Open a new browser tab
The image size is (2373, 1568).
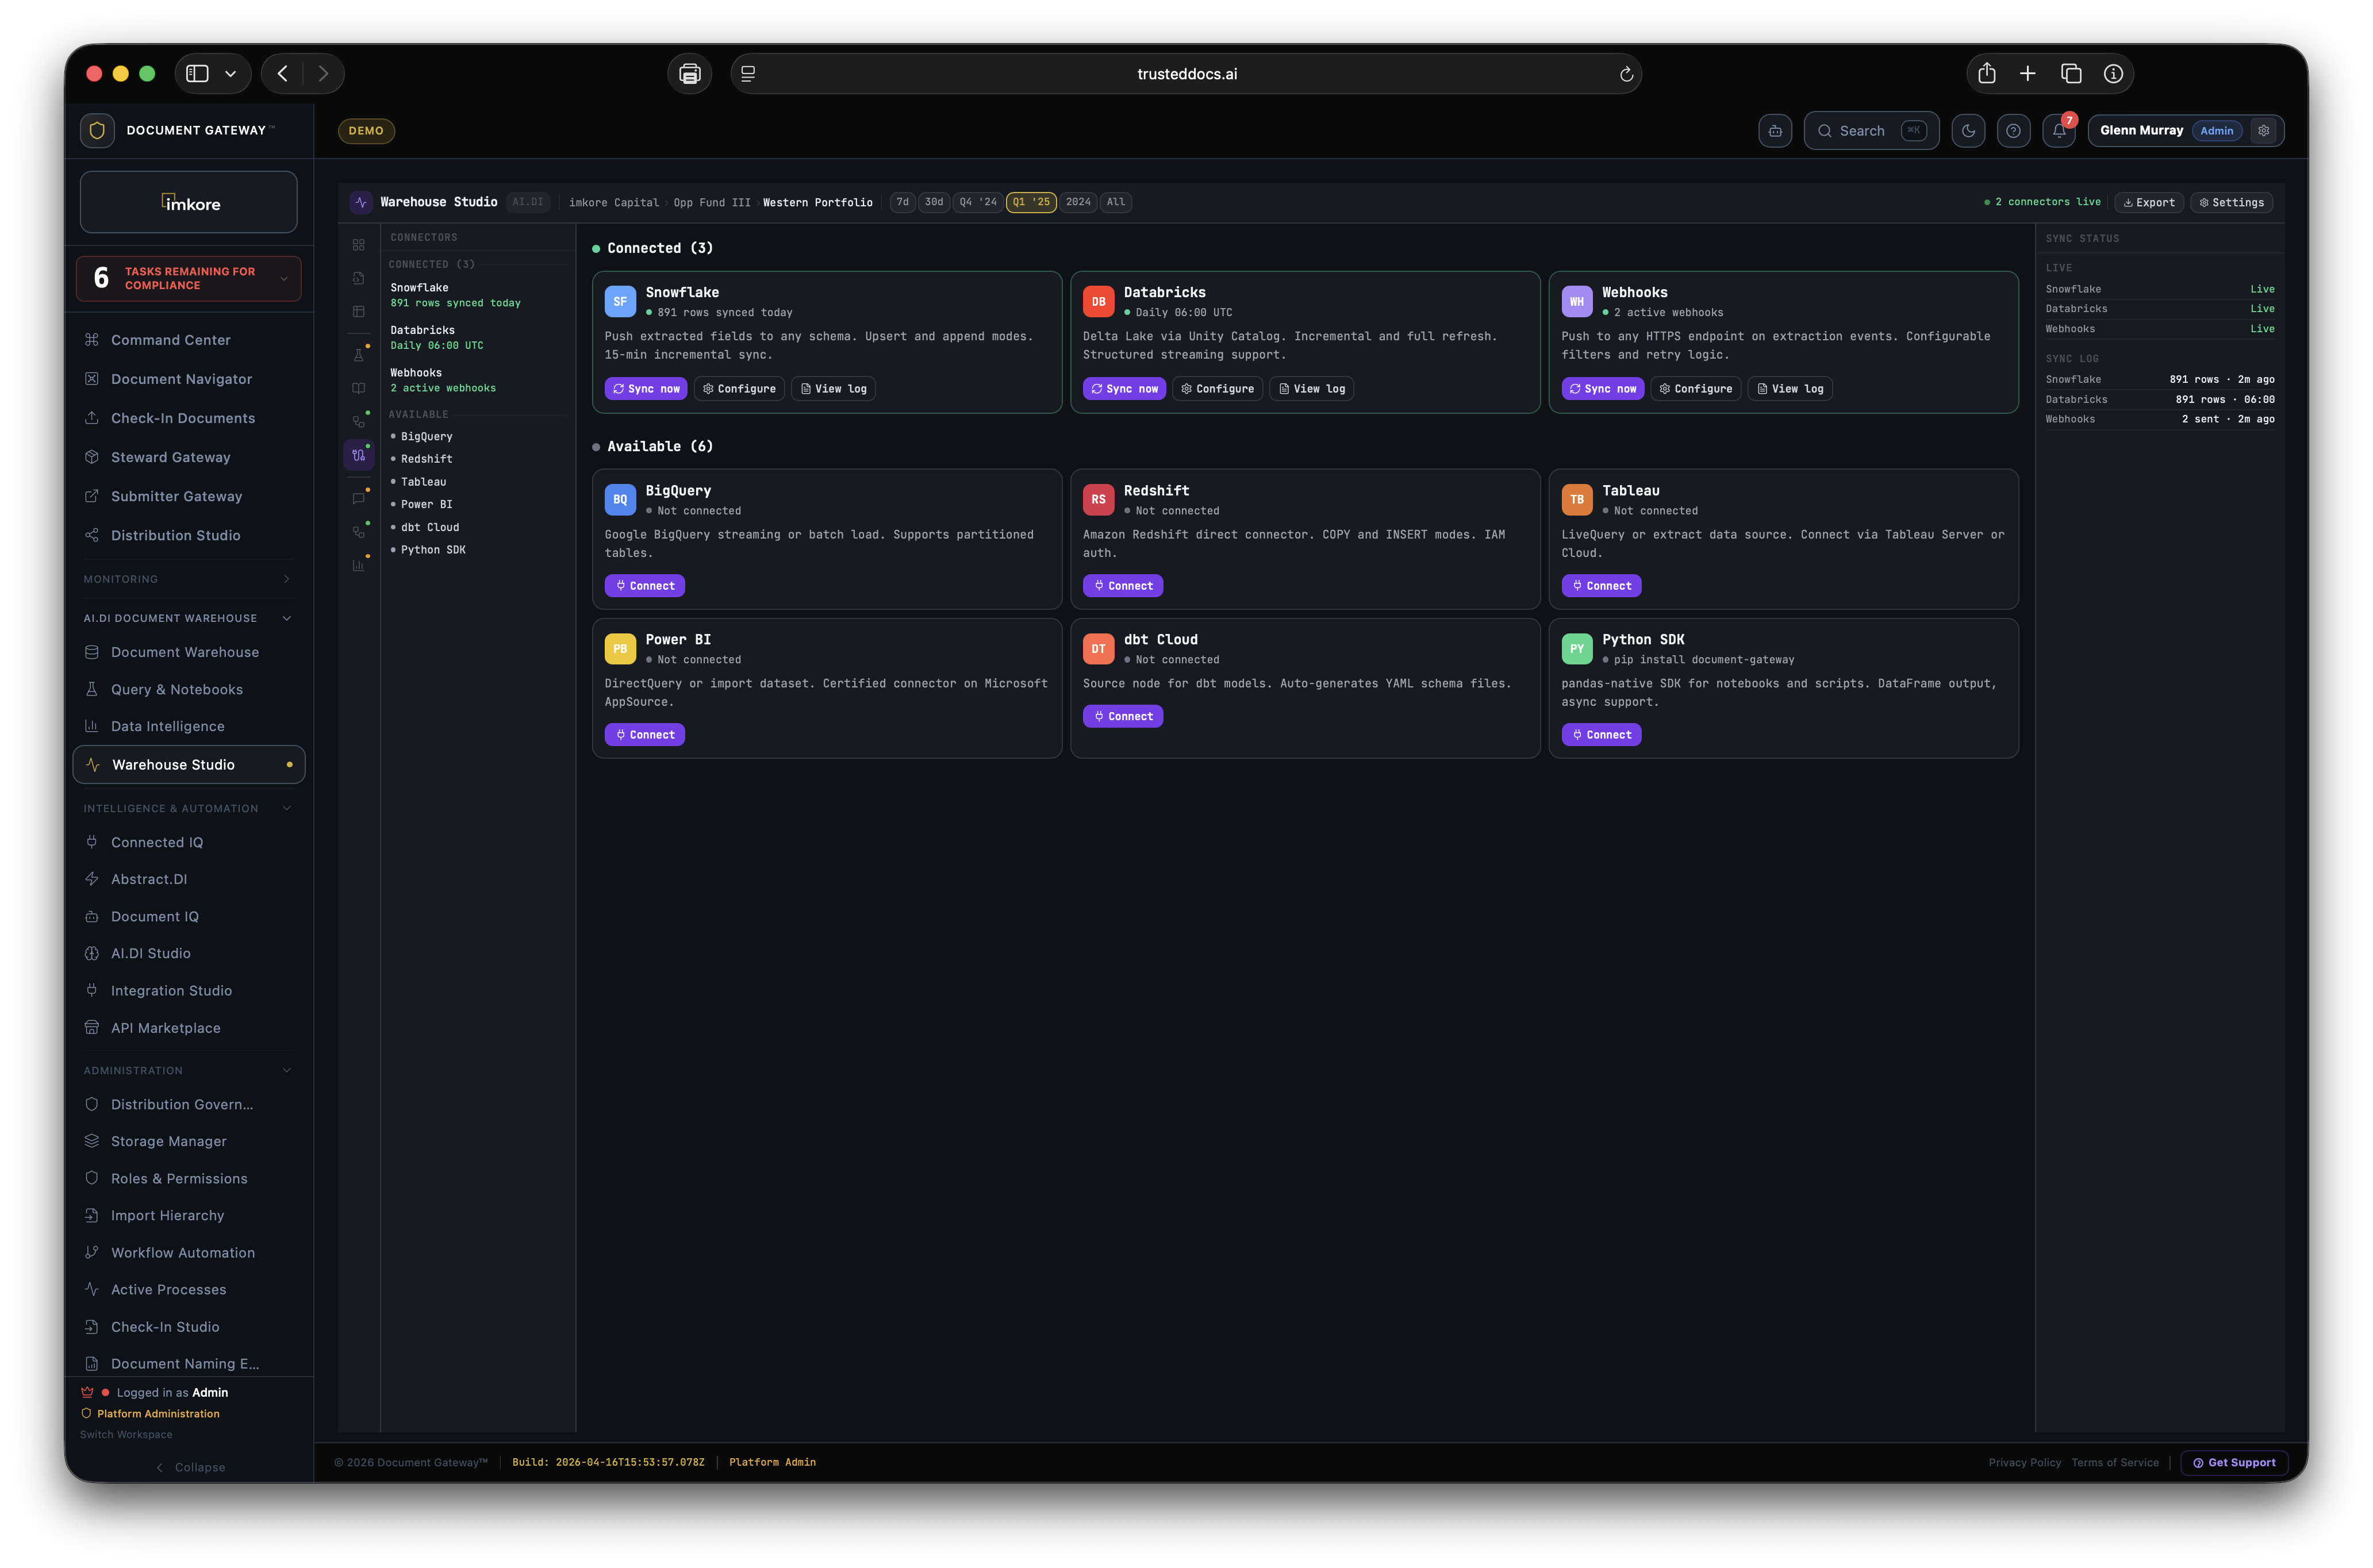[2028, 73]
